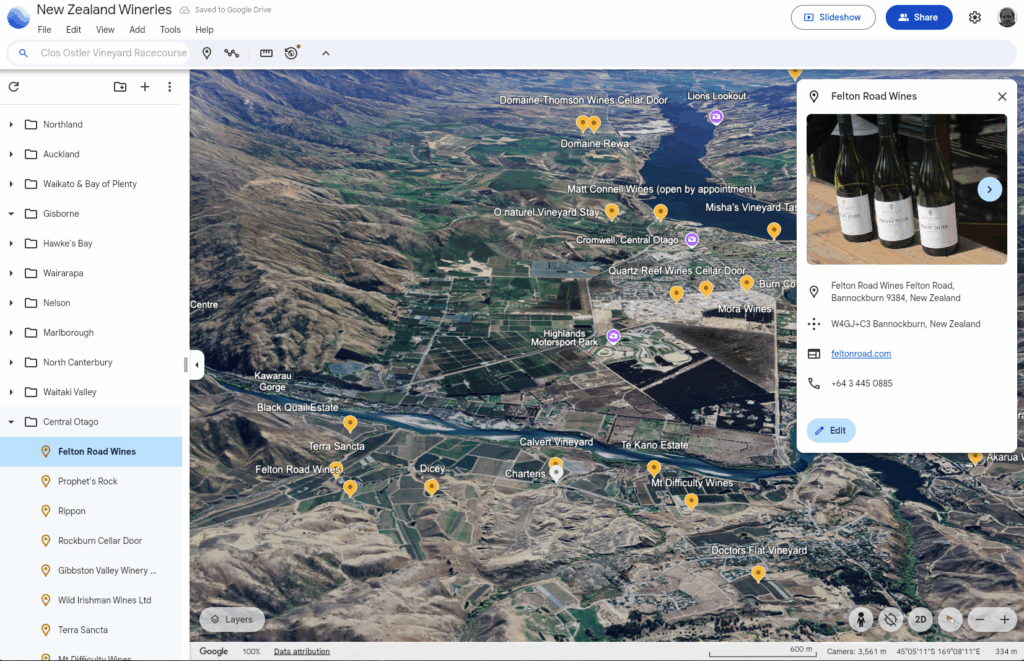Expand the Marlborough folder
1024x661 pixels.
11,332
